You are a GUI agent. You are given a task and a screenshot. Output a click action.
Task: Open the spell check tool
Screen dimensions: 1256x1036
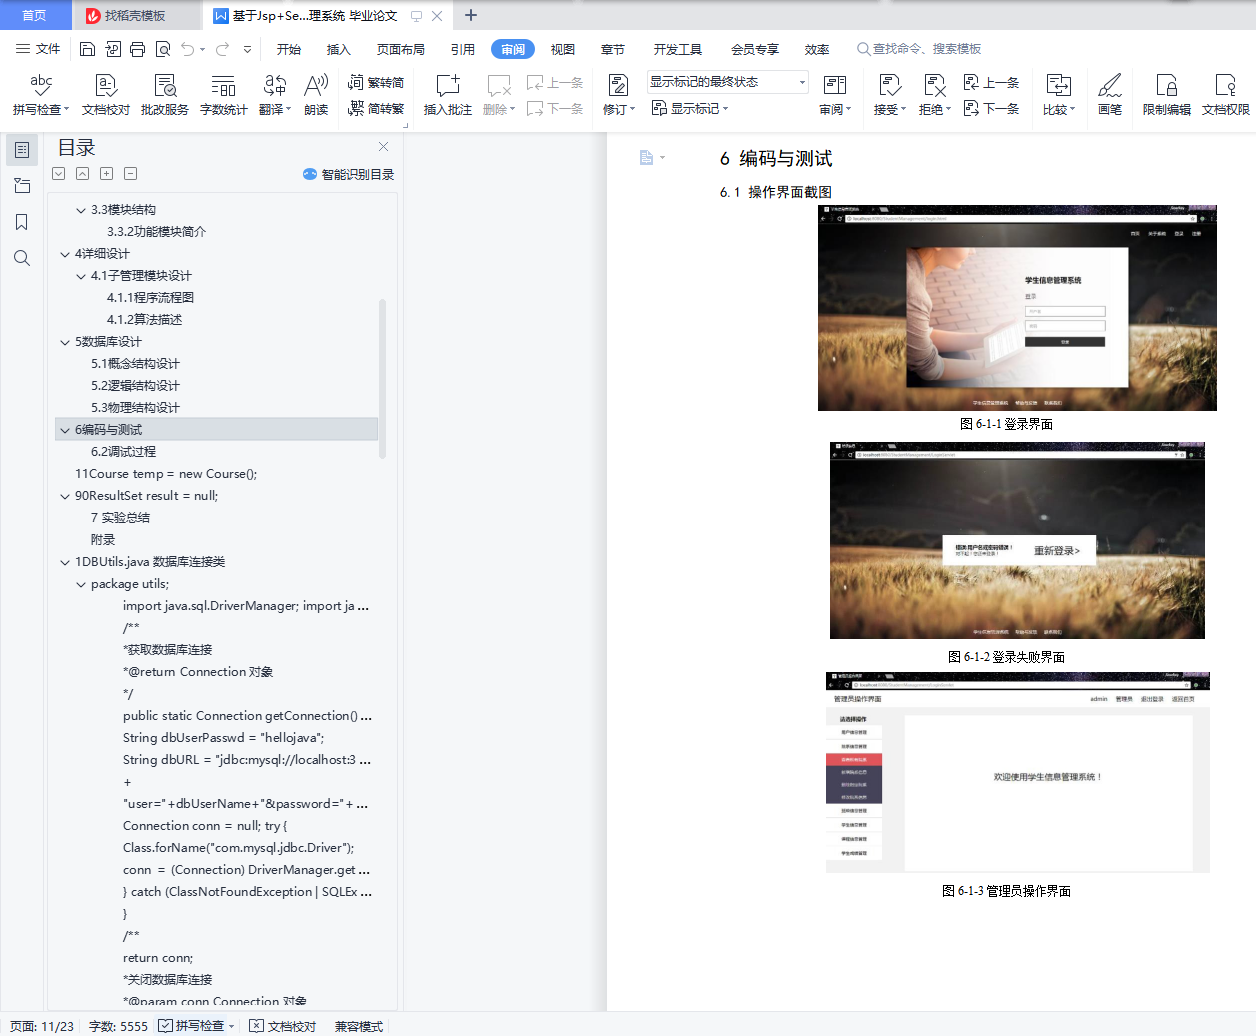pos(41,95)
